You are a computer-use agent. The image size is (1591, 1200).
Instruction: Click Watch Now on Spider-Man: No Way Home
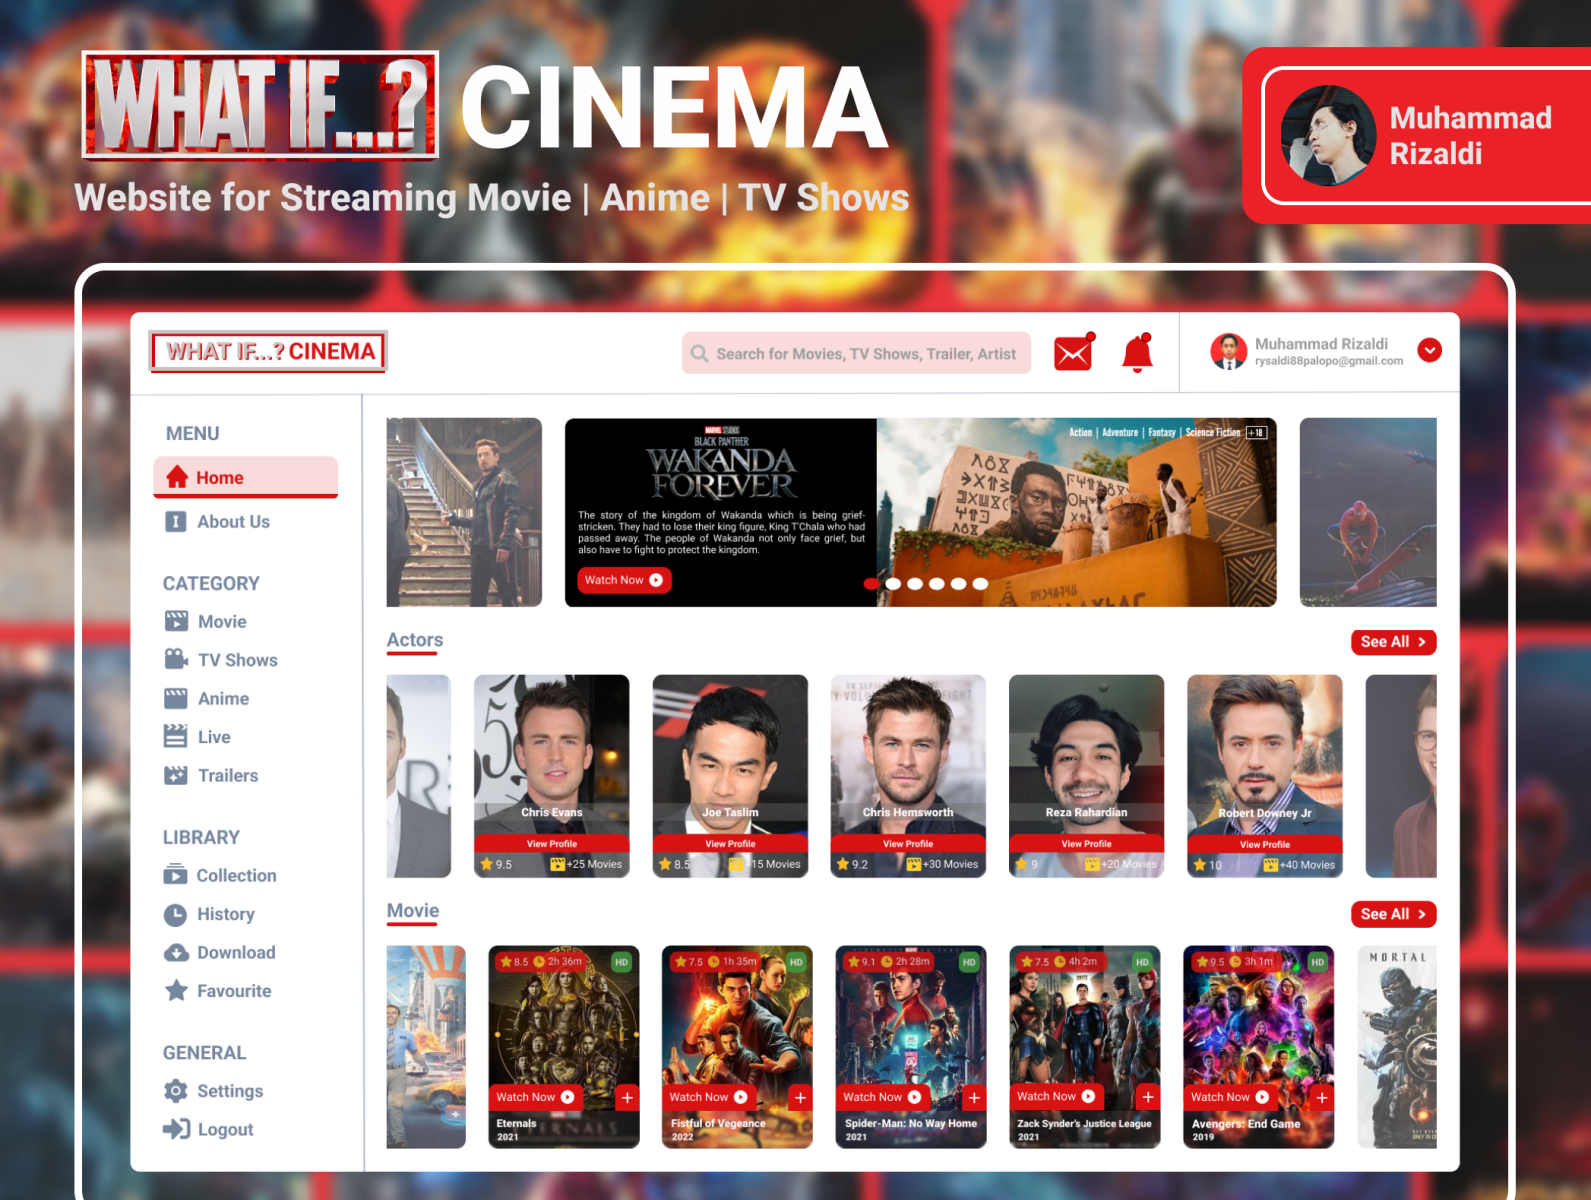[883, 1097]
